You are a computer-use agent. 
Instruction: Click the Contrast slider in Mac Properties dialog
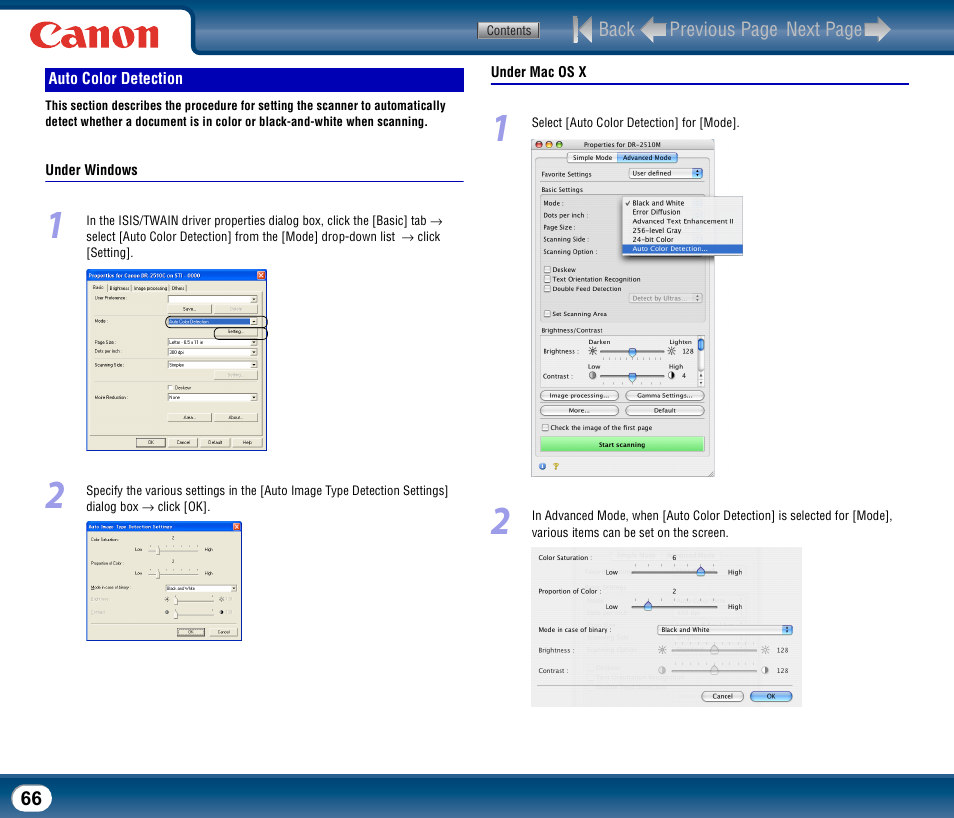coord(632,376)
